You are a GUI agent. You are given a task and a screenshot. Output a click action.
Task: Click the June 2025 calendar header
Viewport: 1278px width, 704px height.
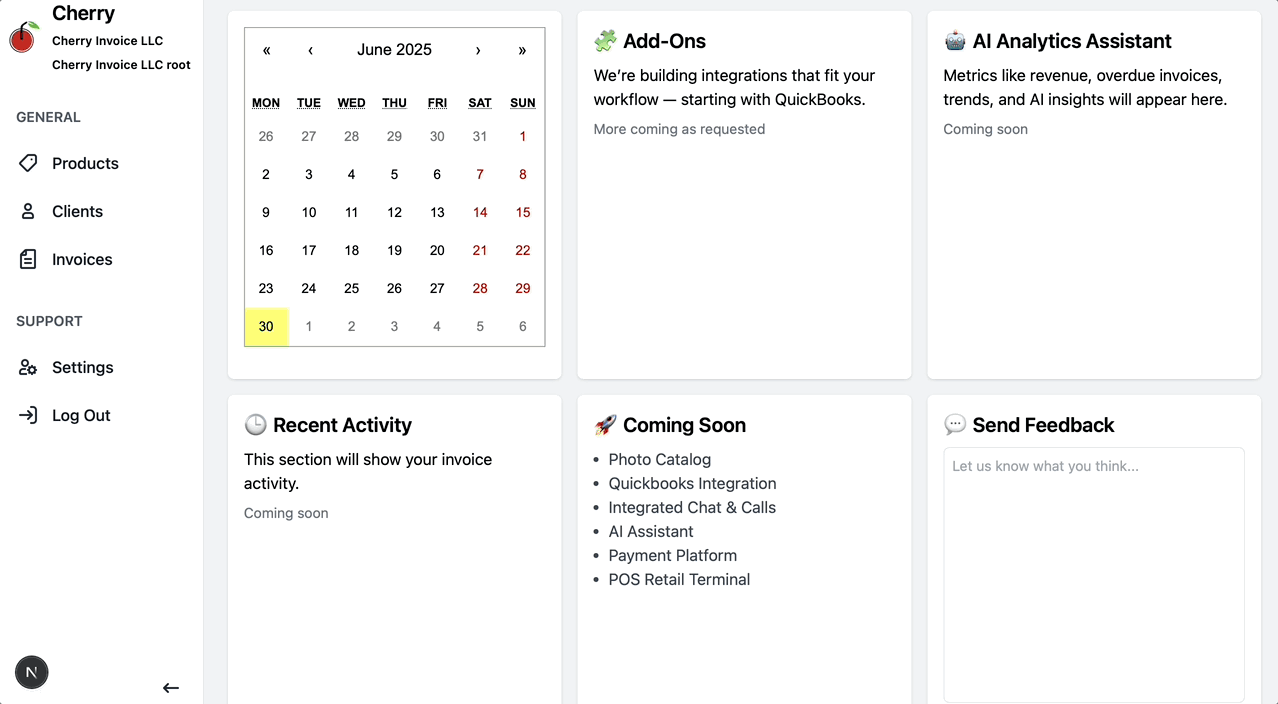[394, 50]
